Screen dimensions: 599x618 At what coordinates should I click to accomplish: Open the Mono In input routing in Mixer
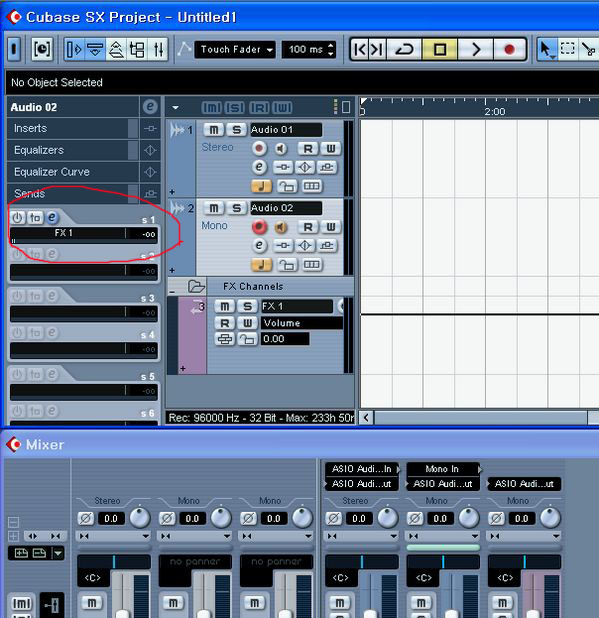[x=442, y=469]
